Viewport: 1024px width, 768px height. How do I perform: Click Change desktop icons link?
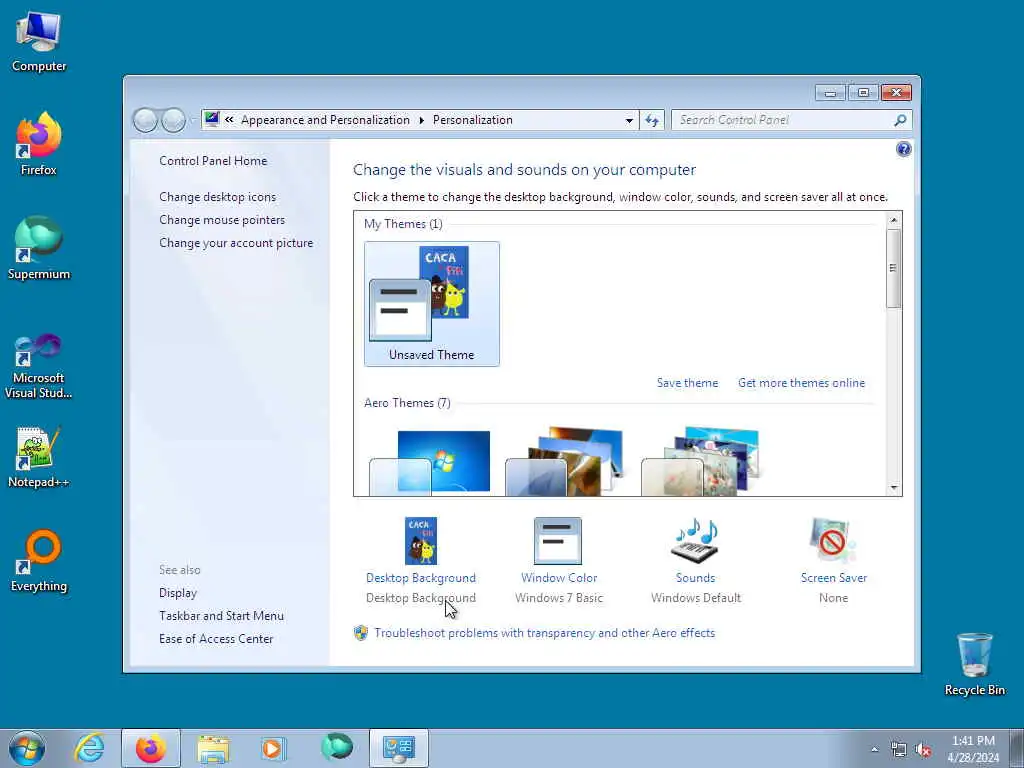pyautogui.click(x=217, y=197)
